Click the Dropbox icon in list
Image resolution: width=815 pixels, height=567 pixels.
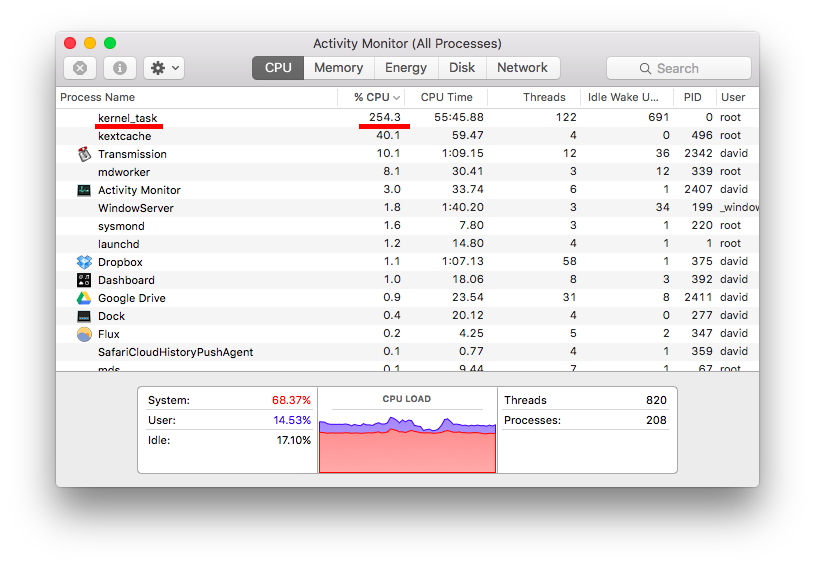[84, 262]
